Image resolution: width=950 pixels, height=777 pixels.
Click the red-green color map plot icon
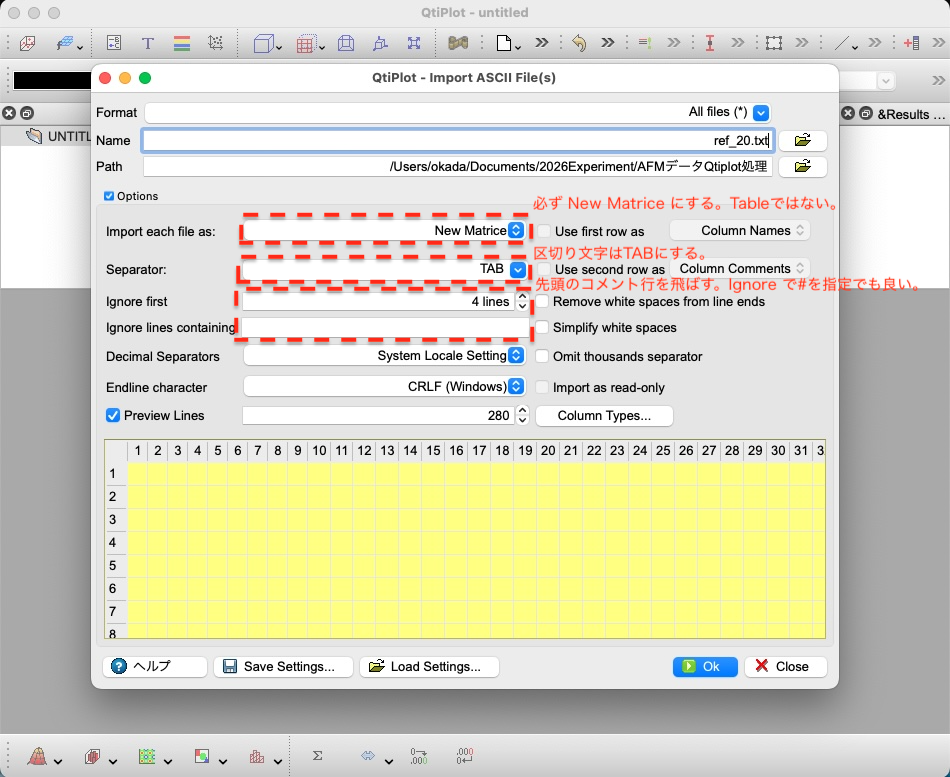tap(202, 756)
